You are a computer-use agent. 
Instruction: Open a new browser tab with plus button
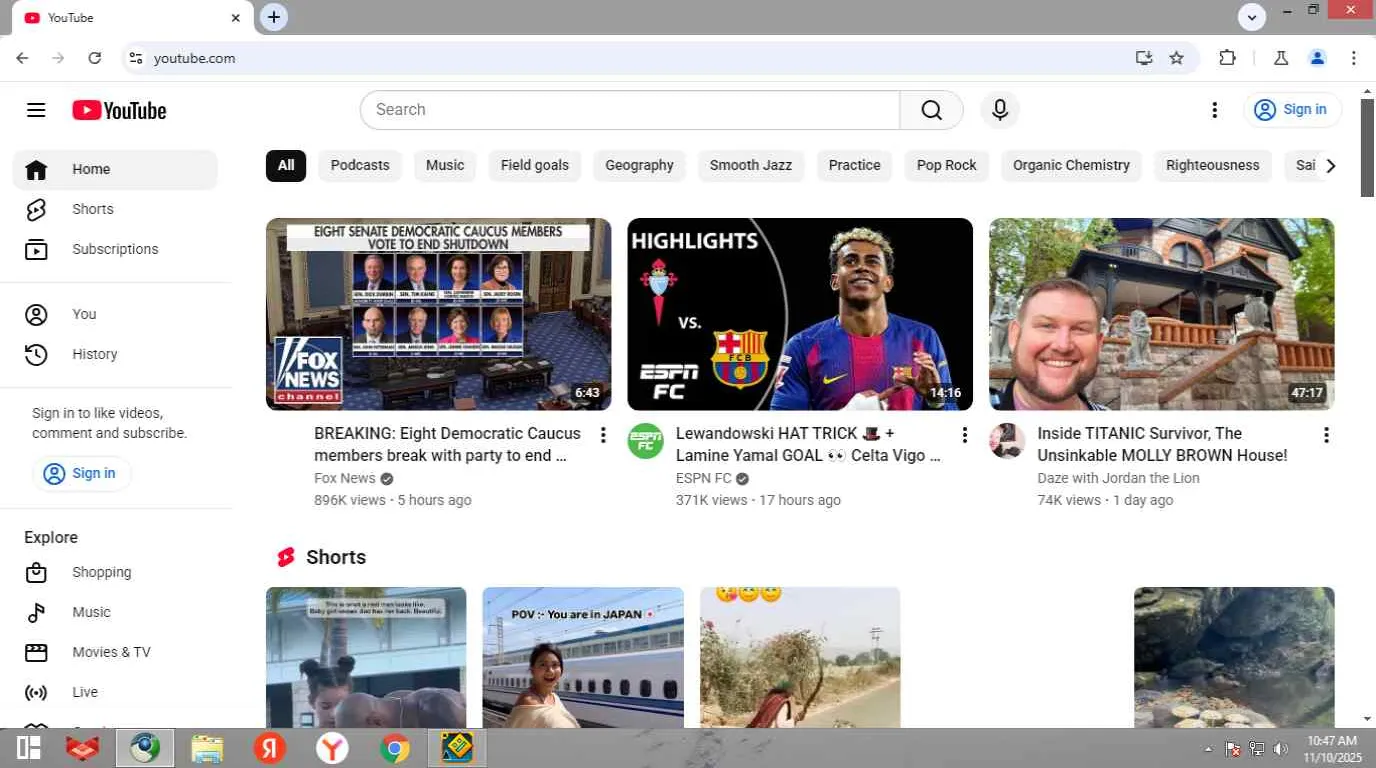(x=274, y=17)
